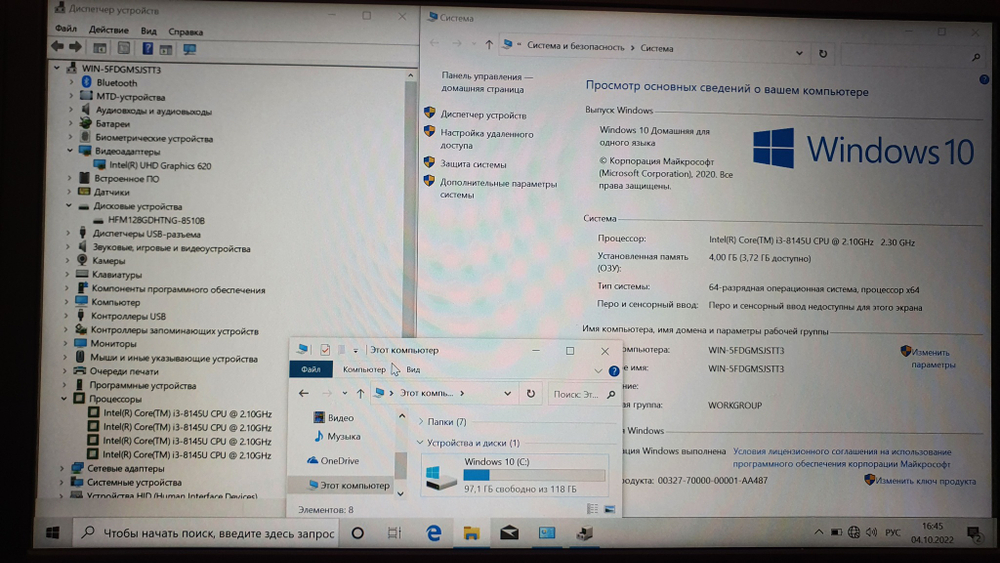Select Intel(R) UHD Graphics 620 adapter

160,166
